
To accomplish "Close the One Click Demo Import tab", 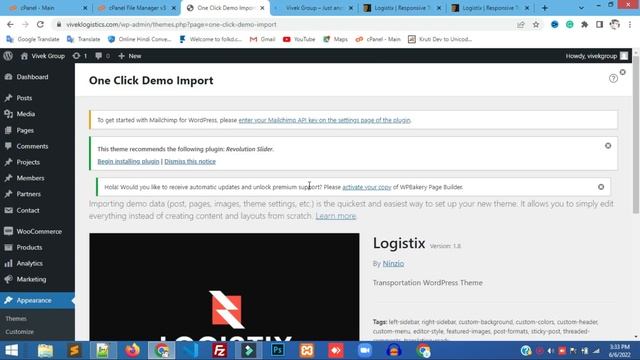I will 262,8.
